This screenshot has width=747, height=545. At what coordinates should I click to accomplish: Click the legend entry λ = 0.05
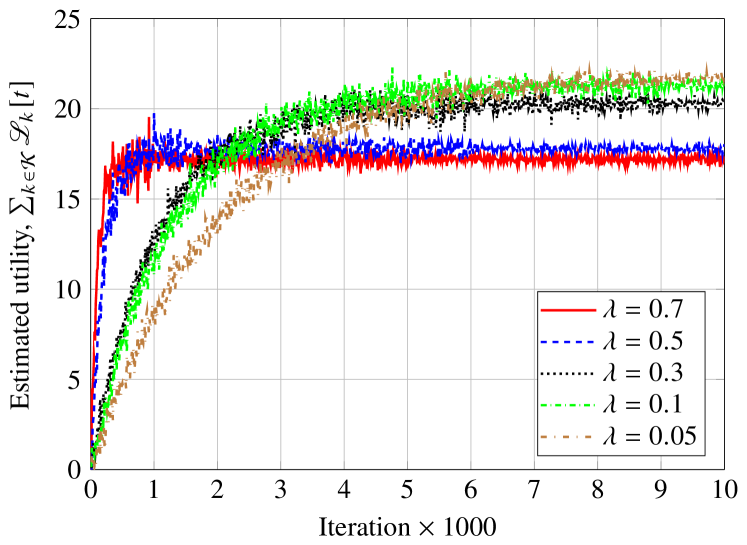619,436
